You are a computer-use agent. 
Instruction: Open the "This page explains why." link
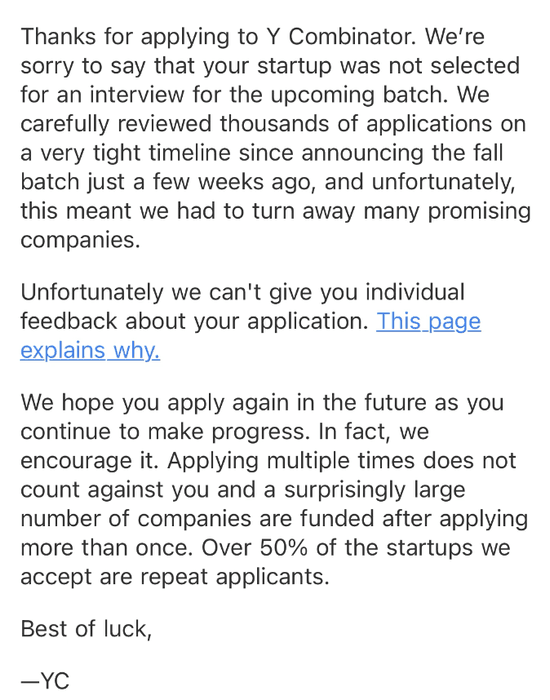[429, 321]
